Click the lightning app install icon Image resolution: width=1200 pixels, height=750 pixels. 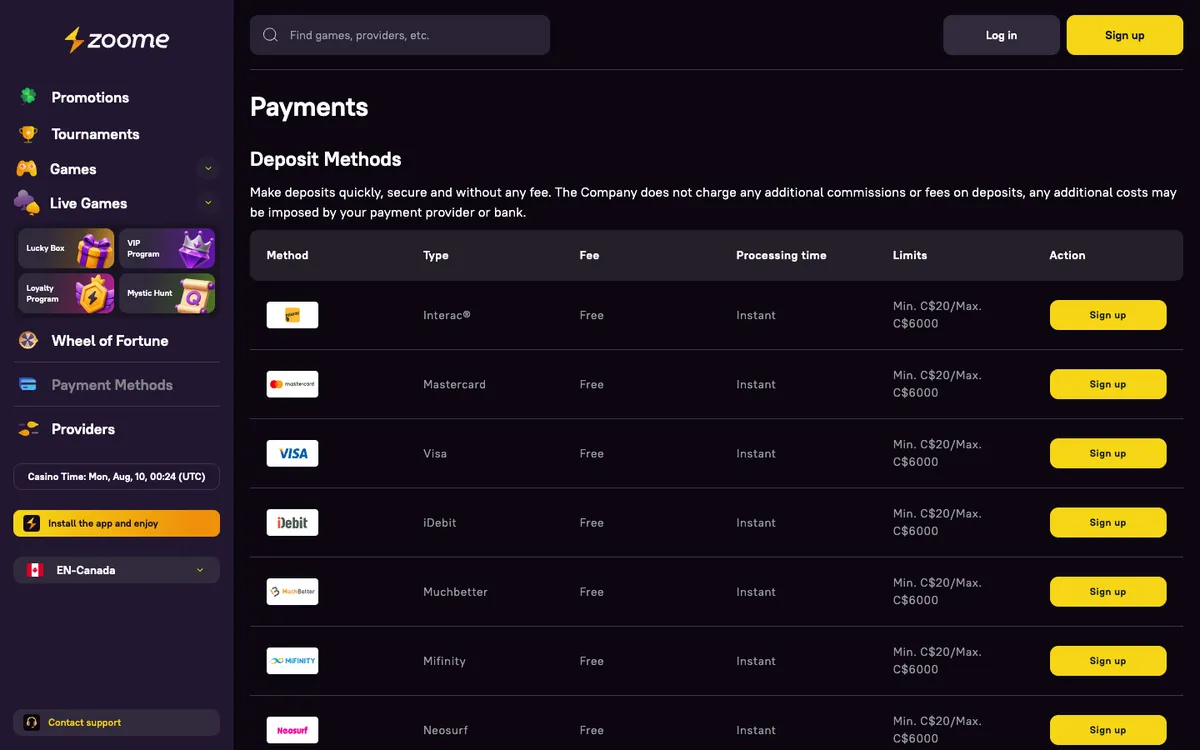point(32,523)
